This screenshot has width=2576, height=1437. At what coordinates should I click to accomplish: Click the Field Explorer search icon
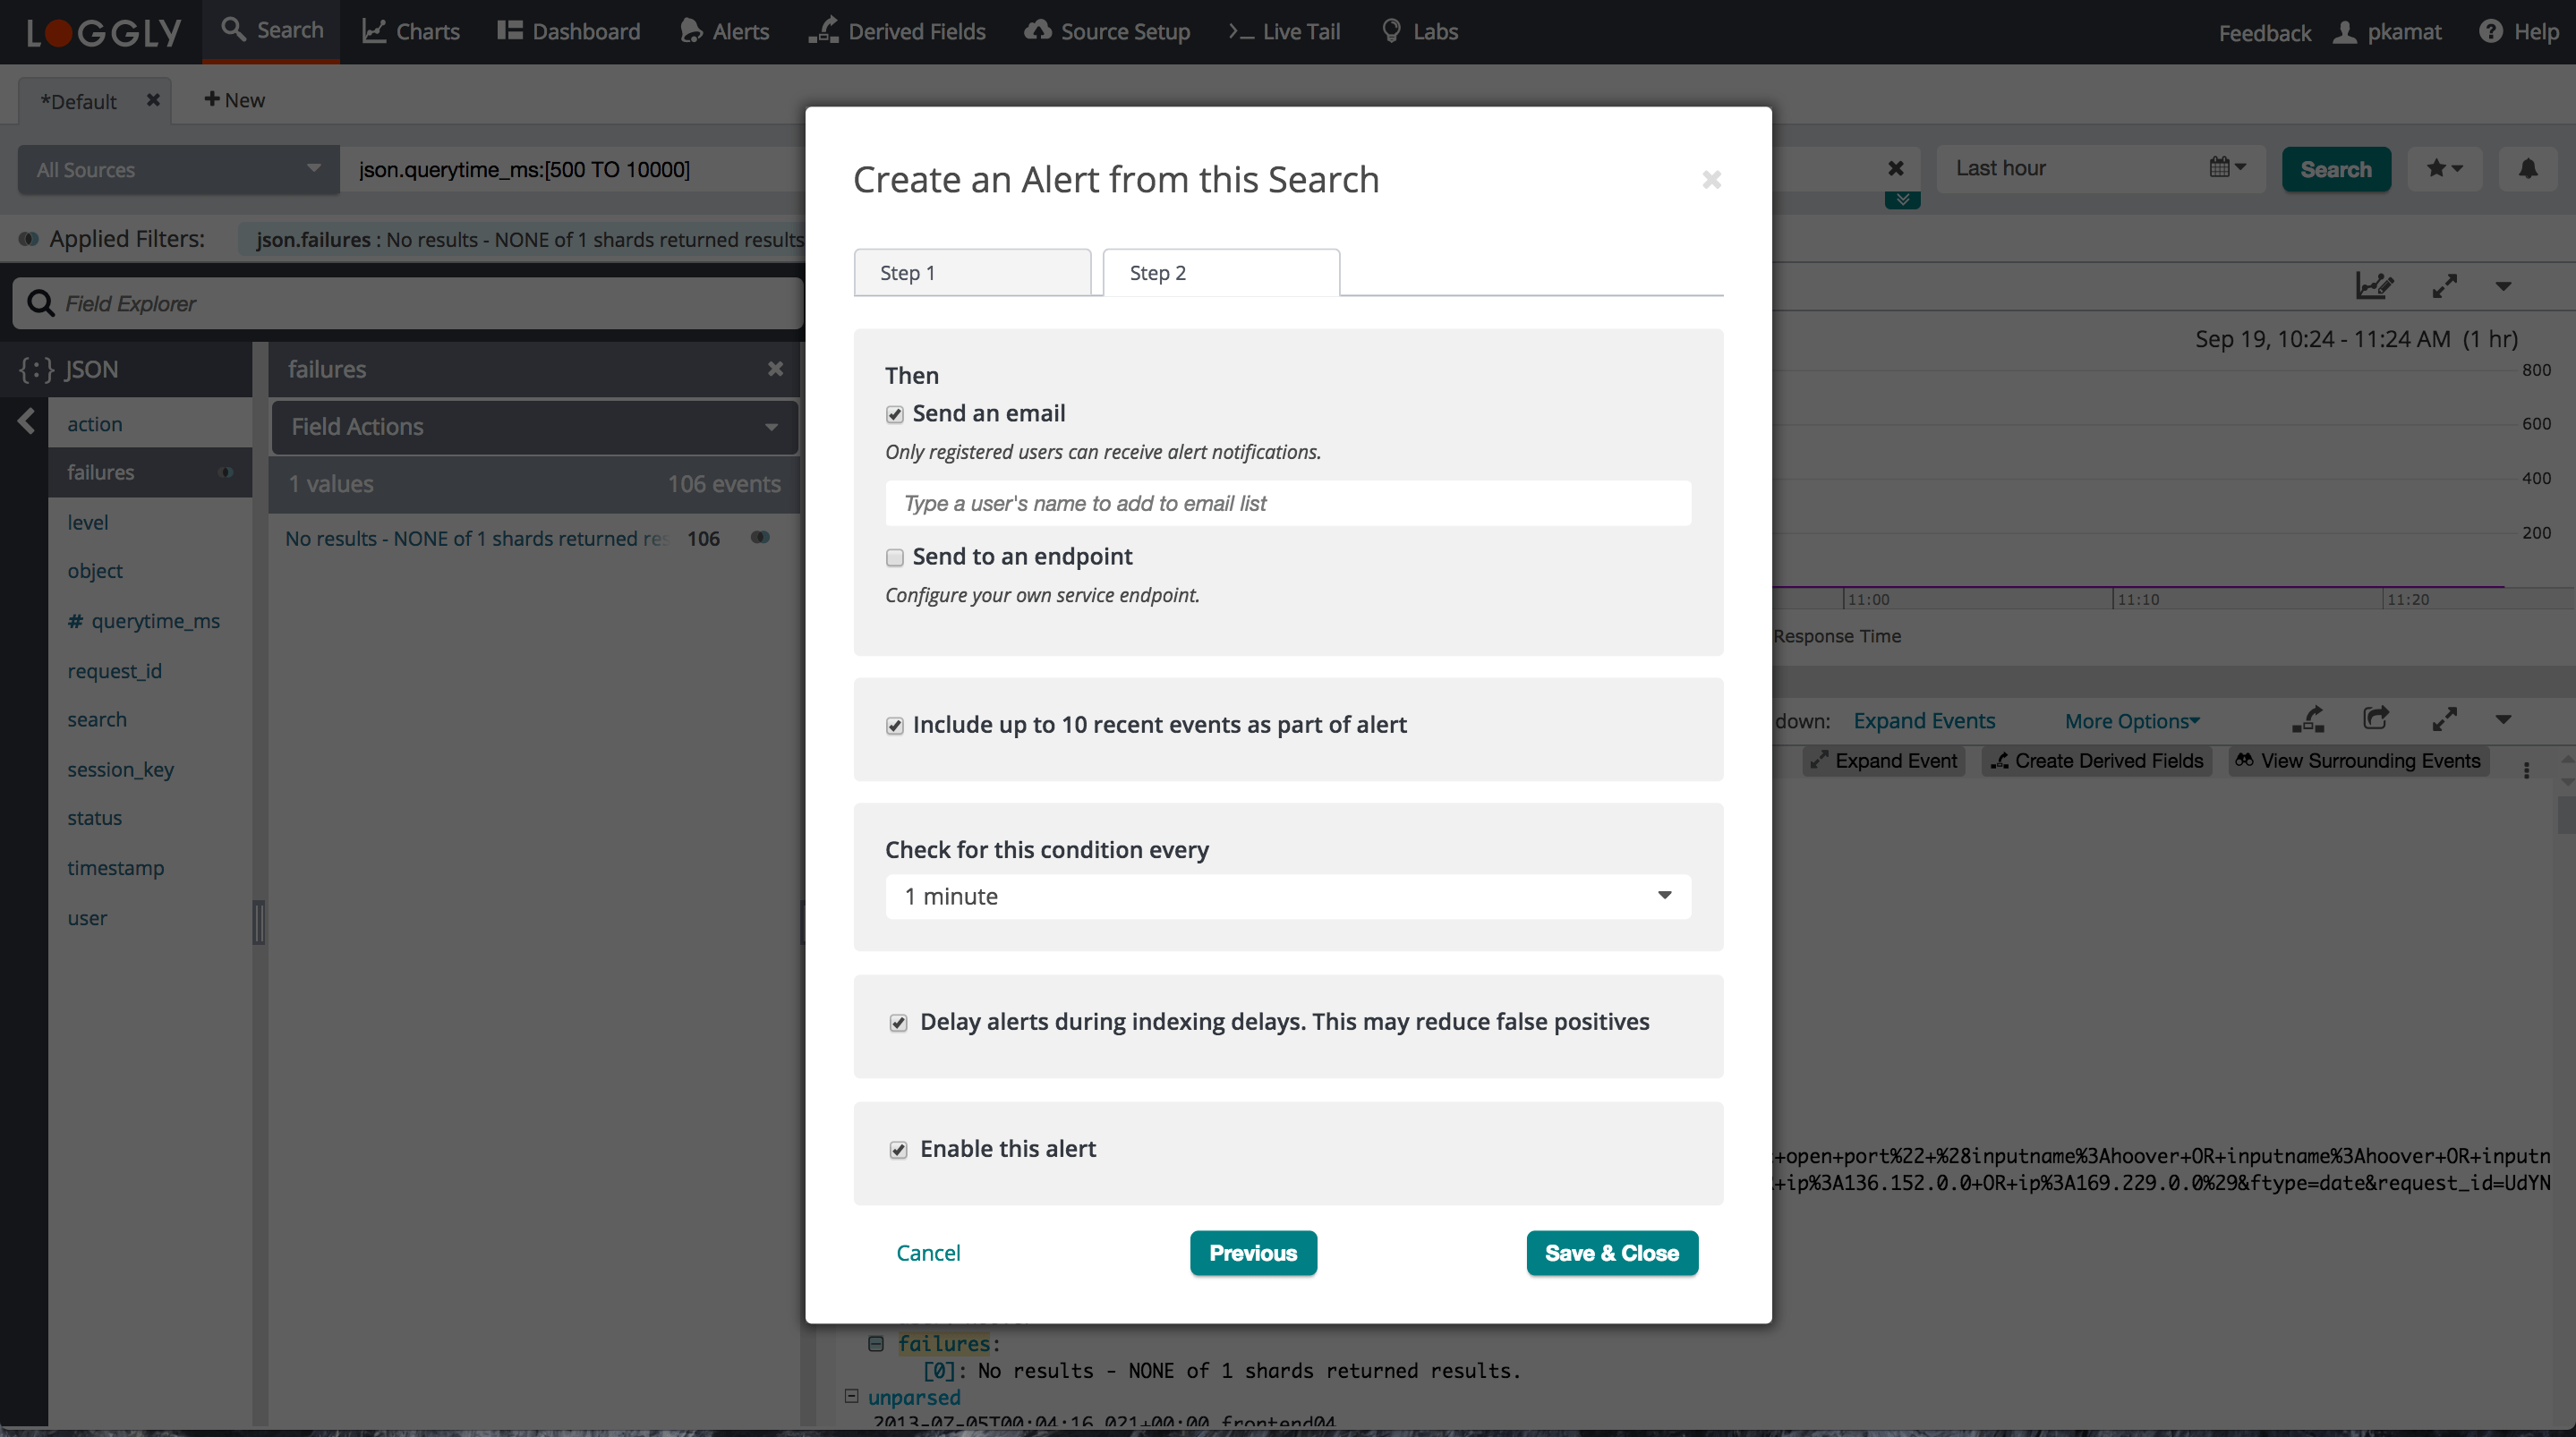pos(40,303)
